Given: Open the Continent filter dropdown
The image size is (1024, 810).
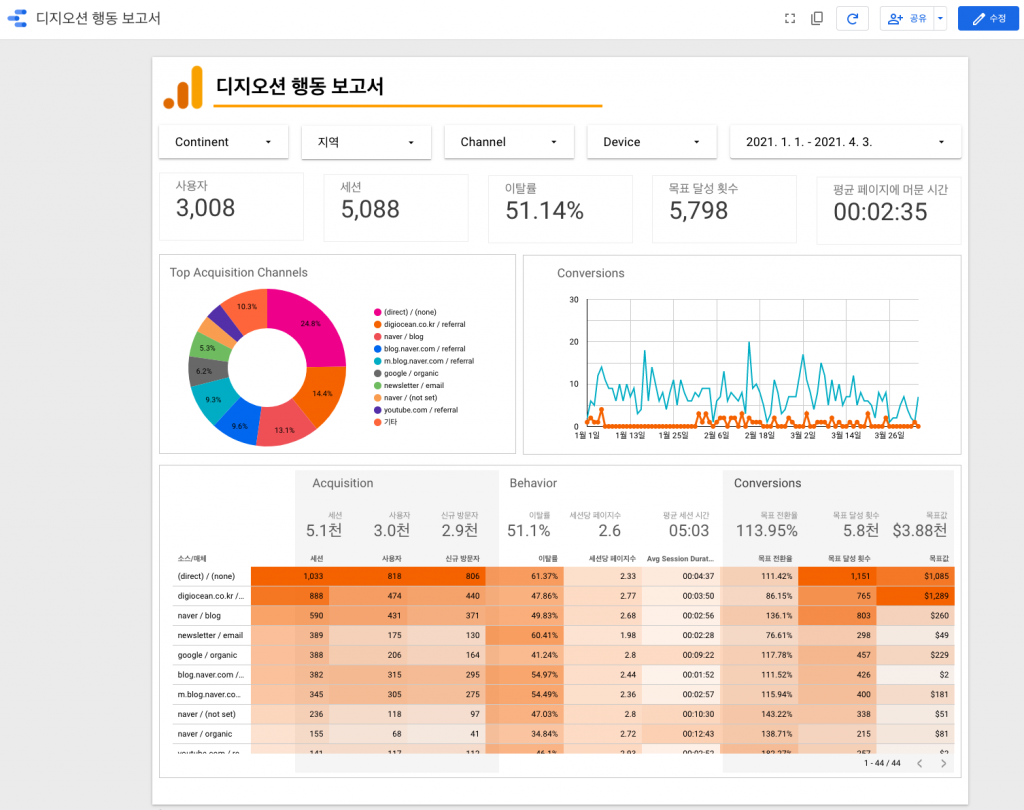Looking at the screenshot, I should pos(223,142).
